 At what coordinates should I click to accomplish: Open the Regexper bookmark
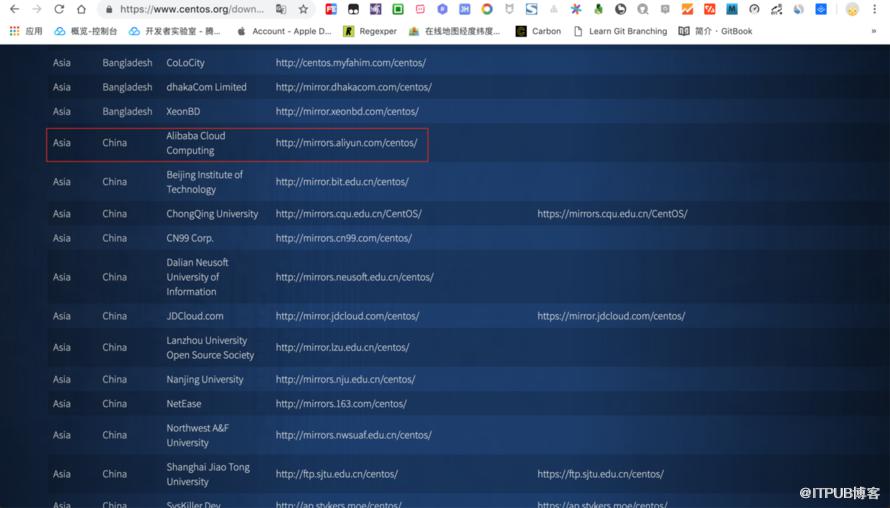(x=370, y=31)
